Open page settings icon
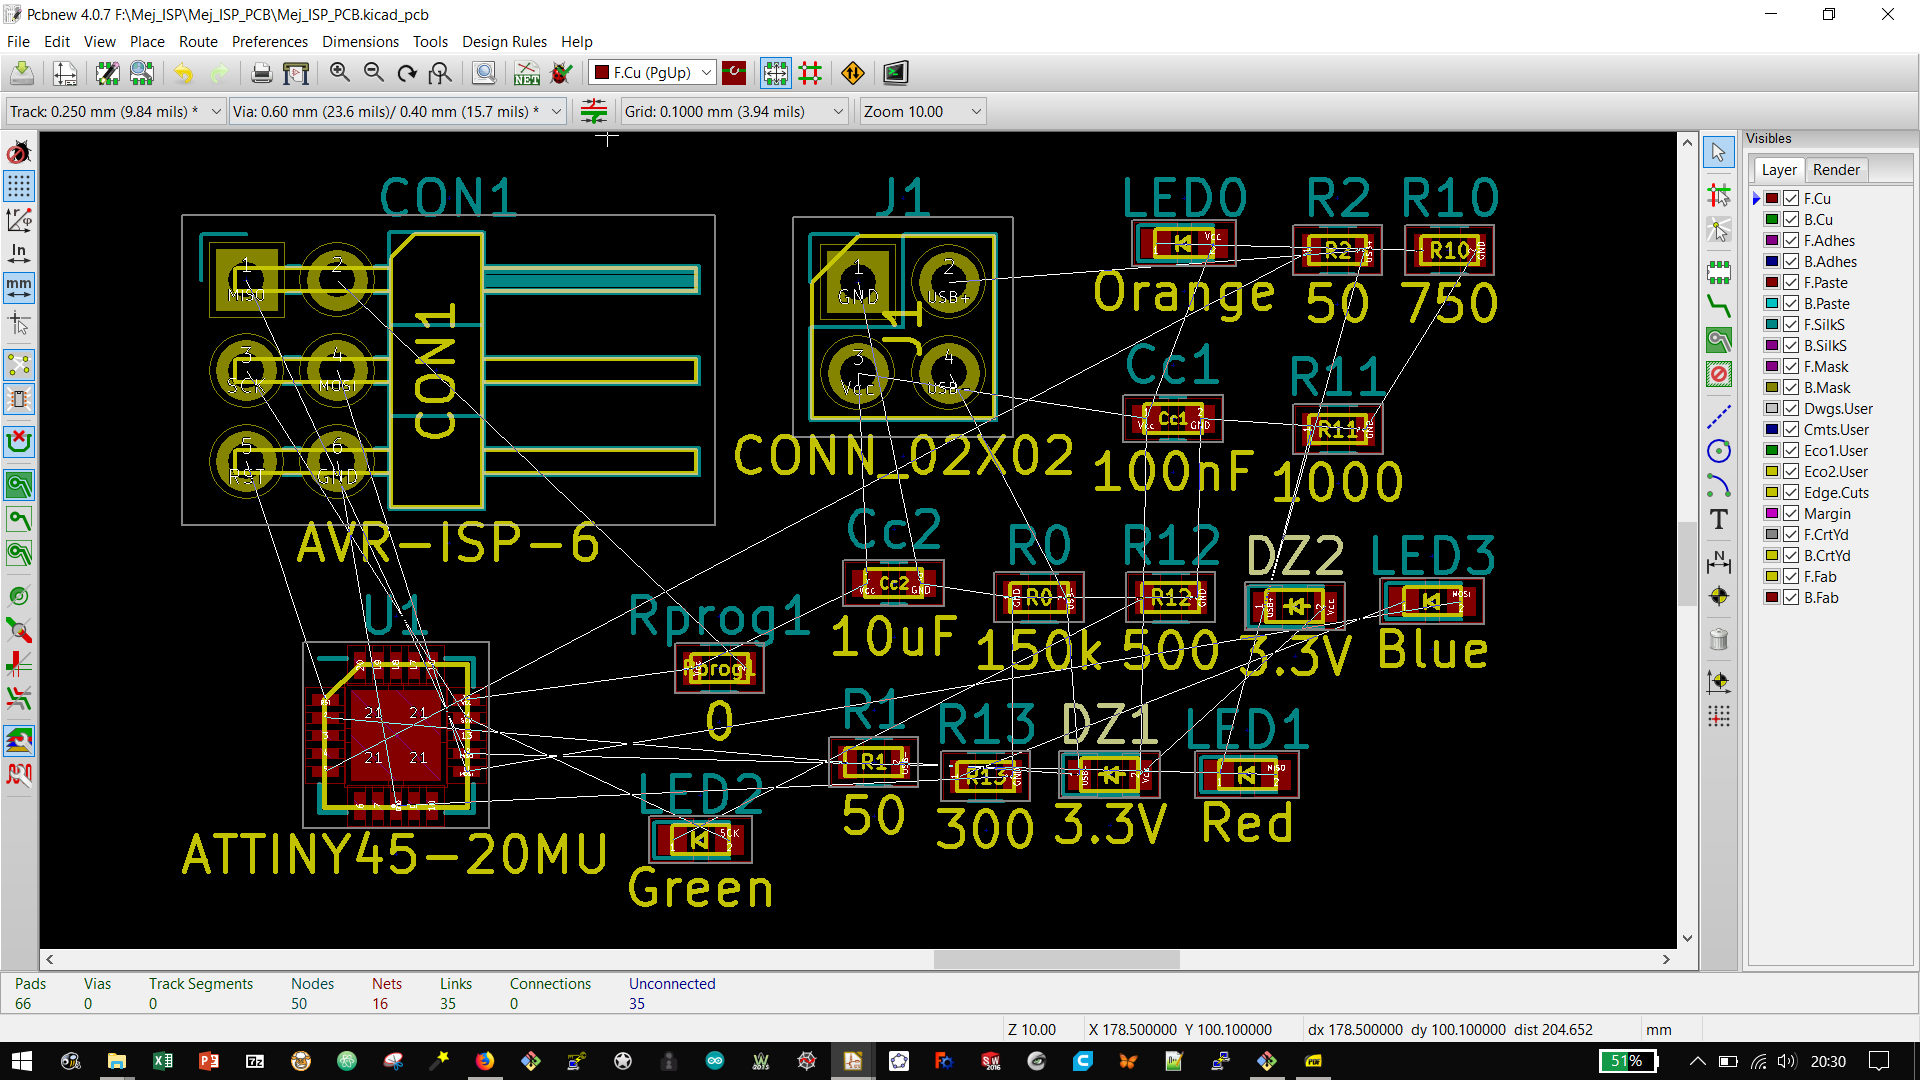The image size is (1920, 1080). [65, 73]
